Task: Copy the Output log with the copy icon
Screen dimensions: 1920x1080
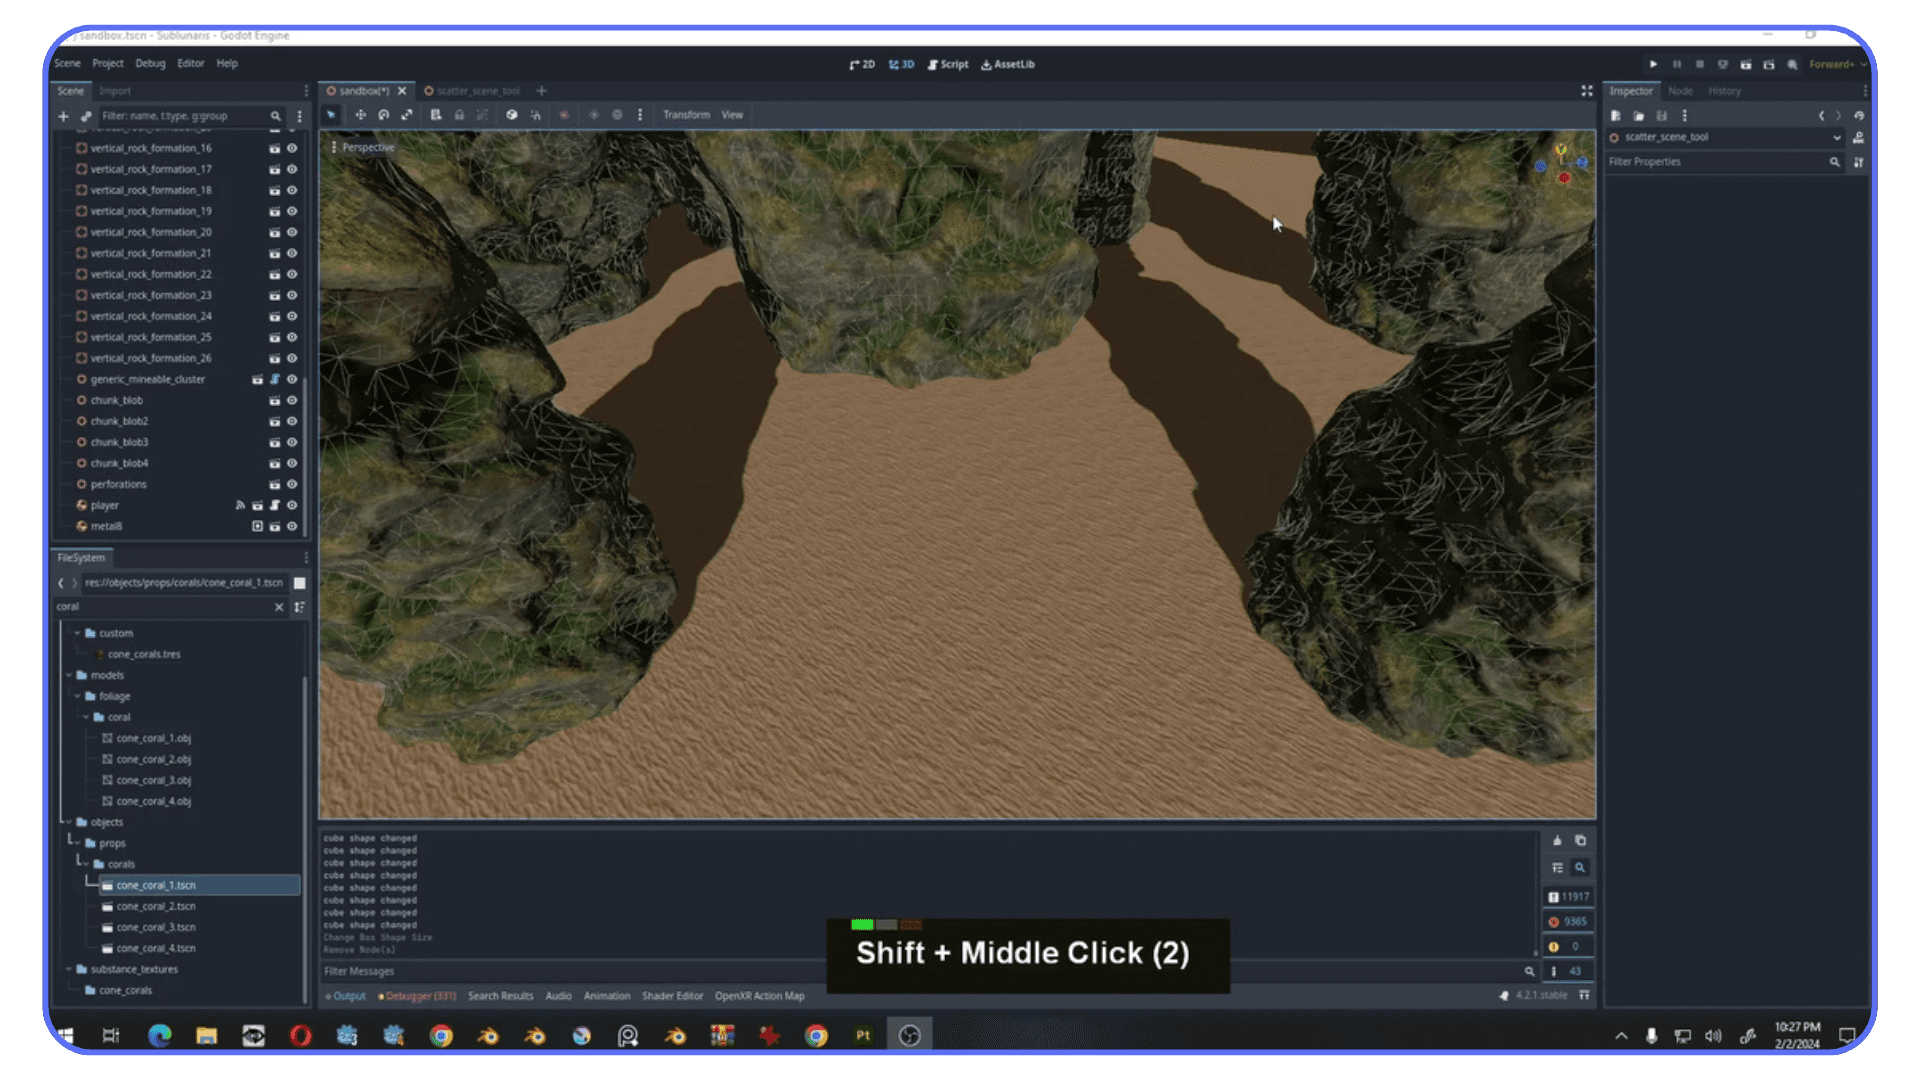Action: (1581, 841)
